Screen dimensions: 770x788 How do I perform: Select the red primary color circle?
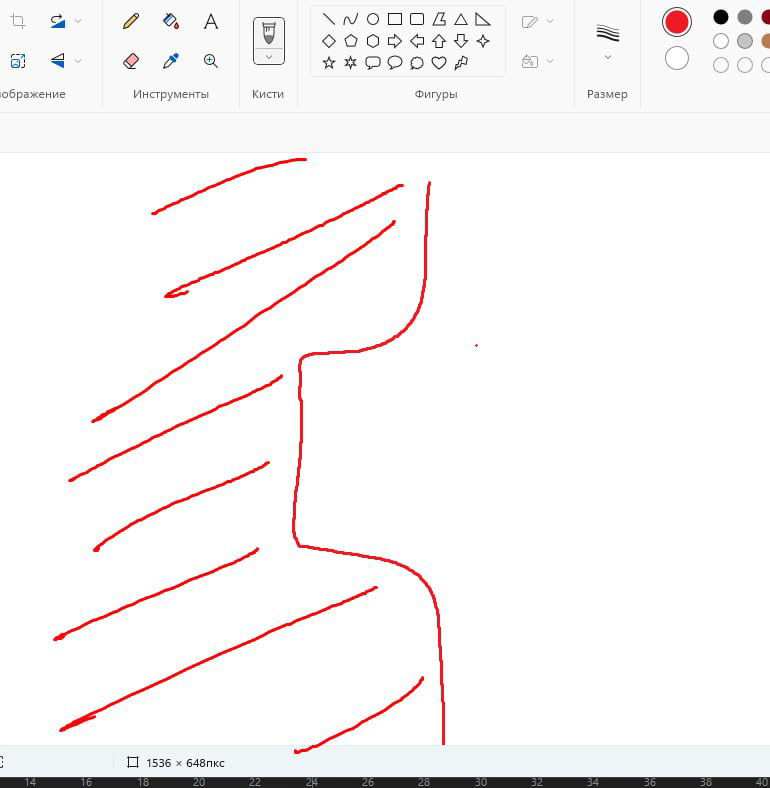pos(677,22)
